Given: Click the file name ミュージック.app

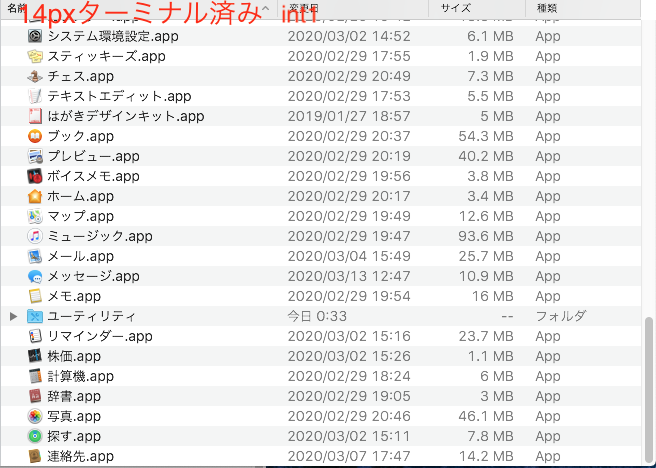Looking at the screenshot, I should coord(100,236).
